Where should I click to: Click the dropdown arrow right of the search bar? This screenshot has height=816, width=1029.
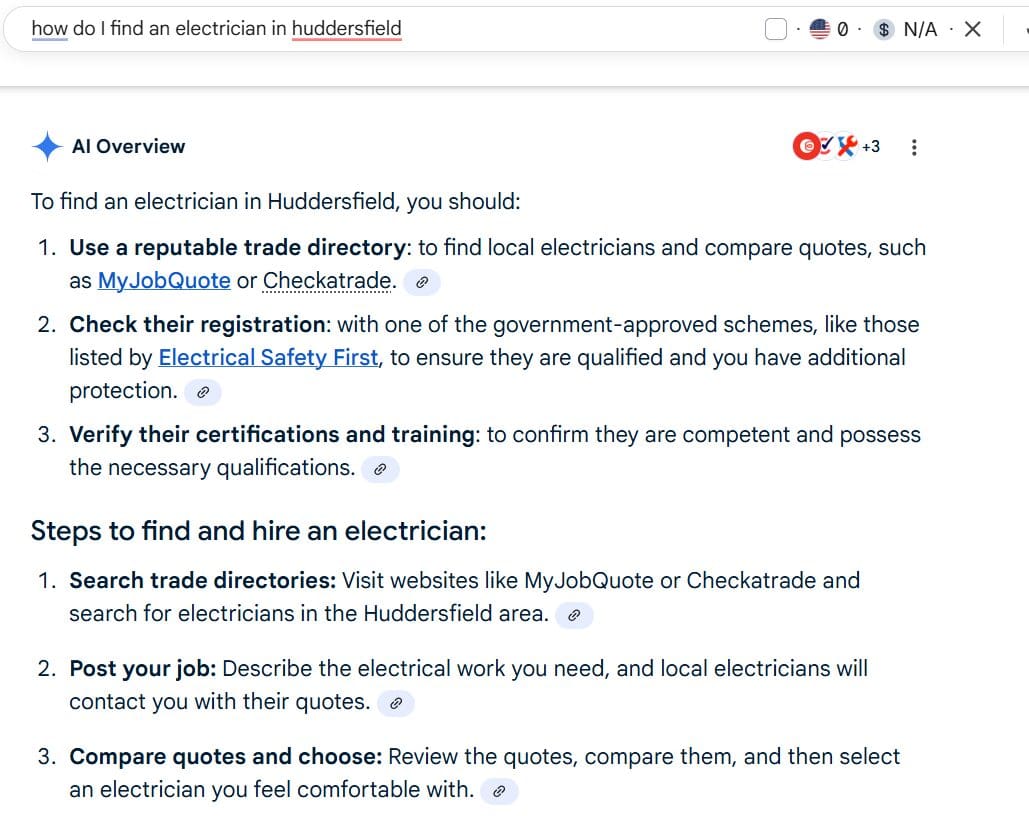1024,30
